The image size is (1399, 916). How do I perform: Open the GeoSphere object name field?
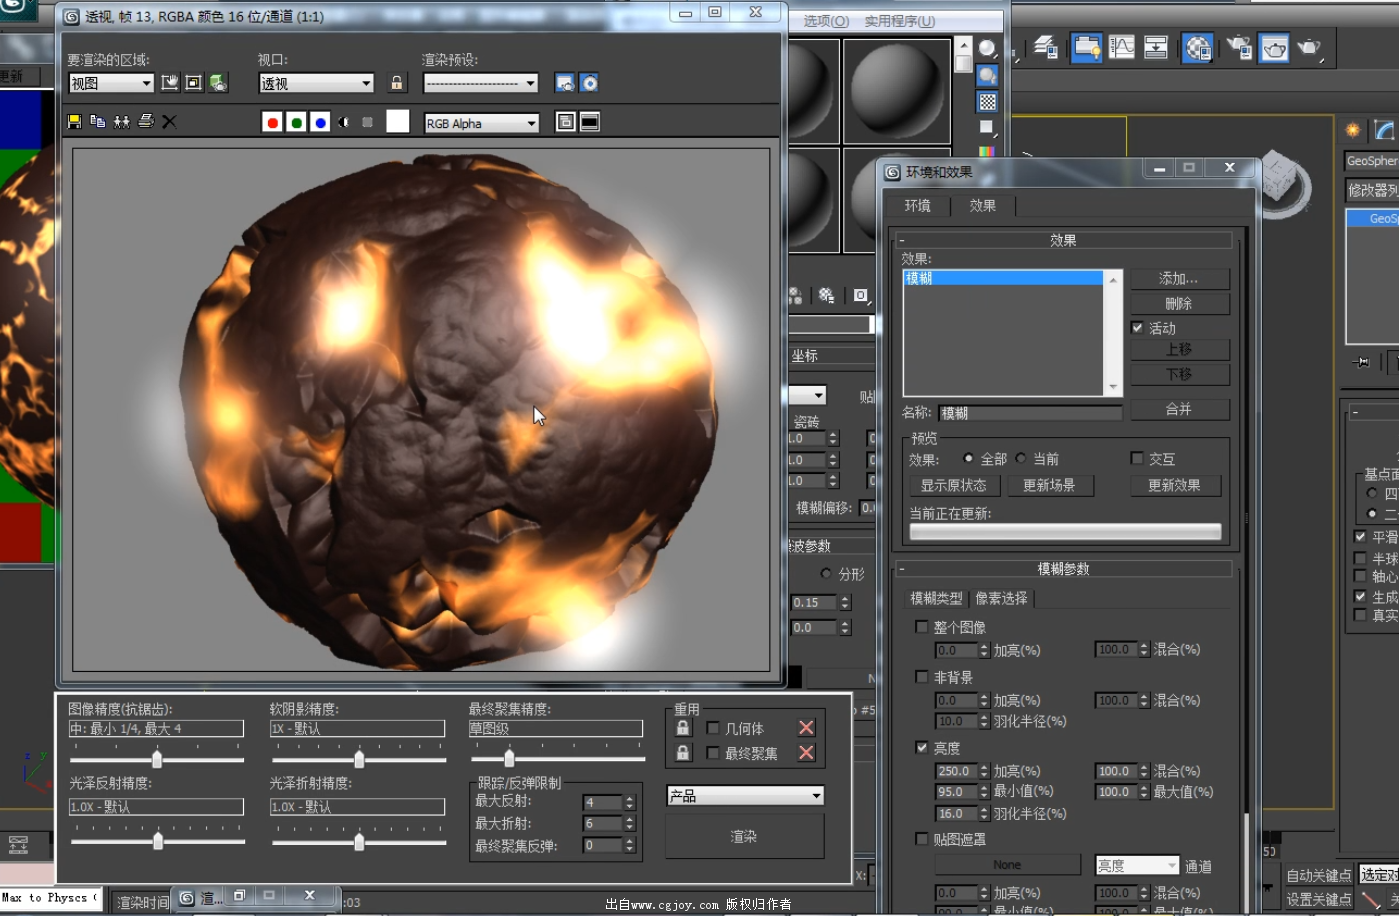[1372, 161]
